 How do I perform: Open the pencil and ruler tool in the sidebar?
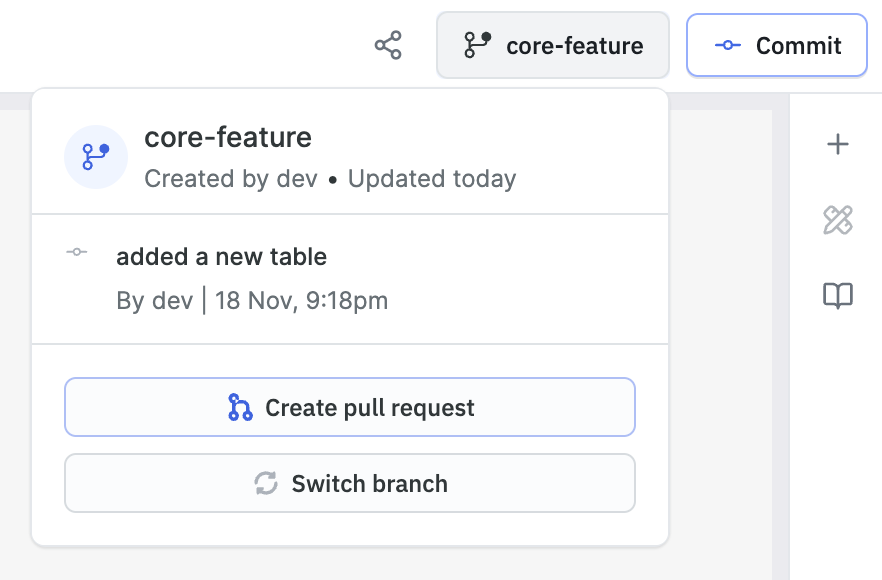point(837,220)
